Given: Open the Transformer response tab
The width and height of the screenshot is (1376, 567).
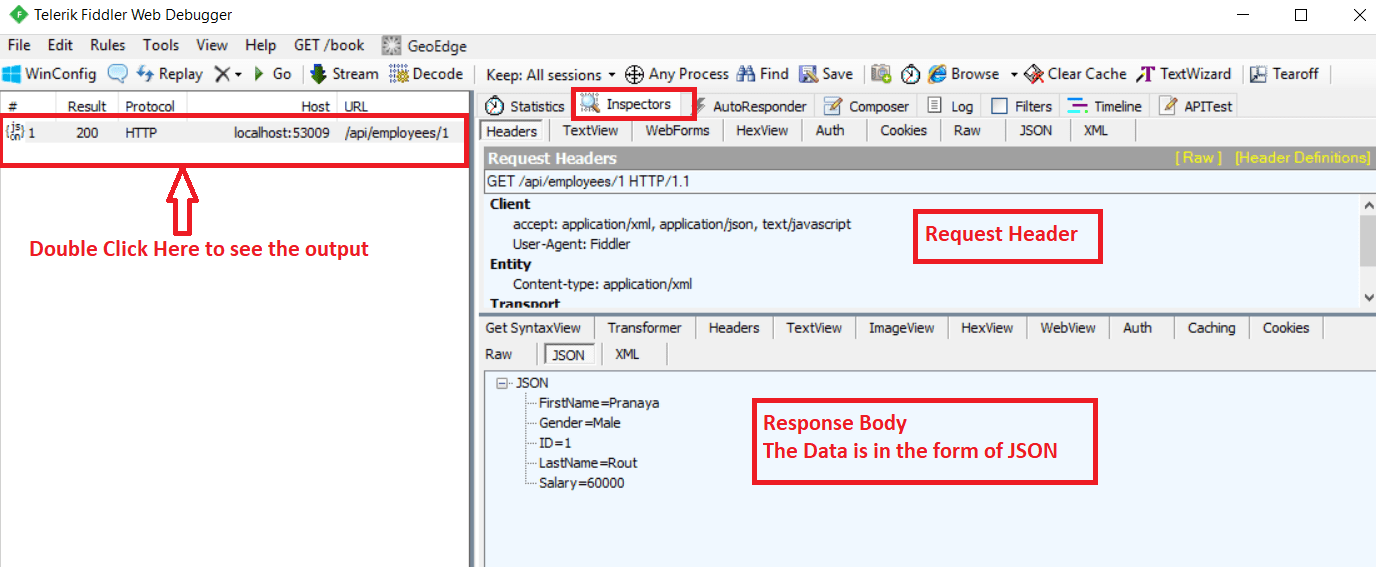Looking at the screenshot, I should [644, 328].
